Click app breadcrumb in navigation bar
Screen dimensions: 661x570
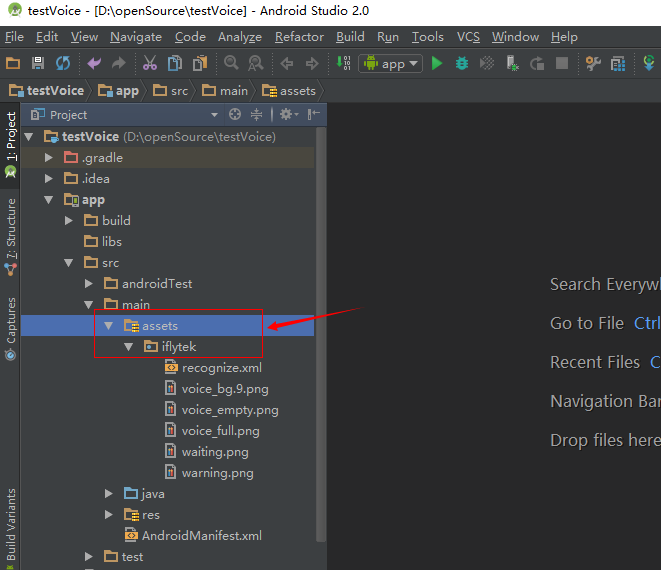pos(118,91)
